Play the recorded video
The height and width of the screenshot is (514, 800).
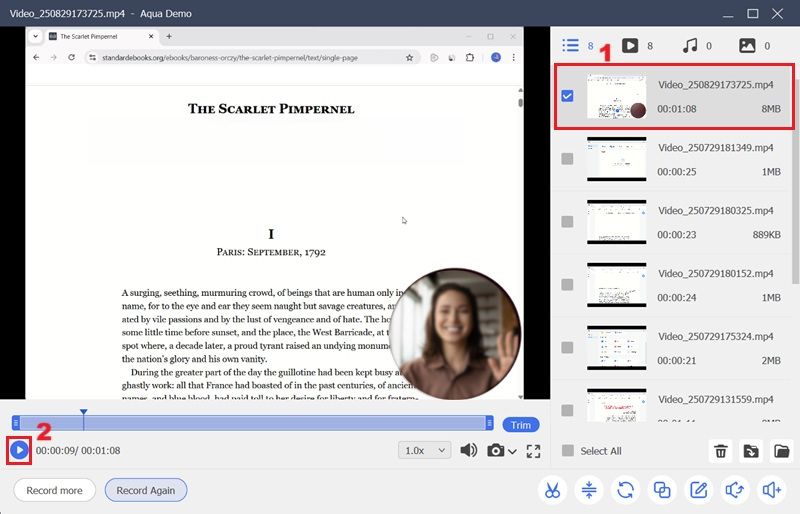tap(19, 450)
